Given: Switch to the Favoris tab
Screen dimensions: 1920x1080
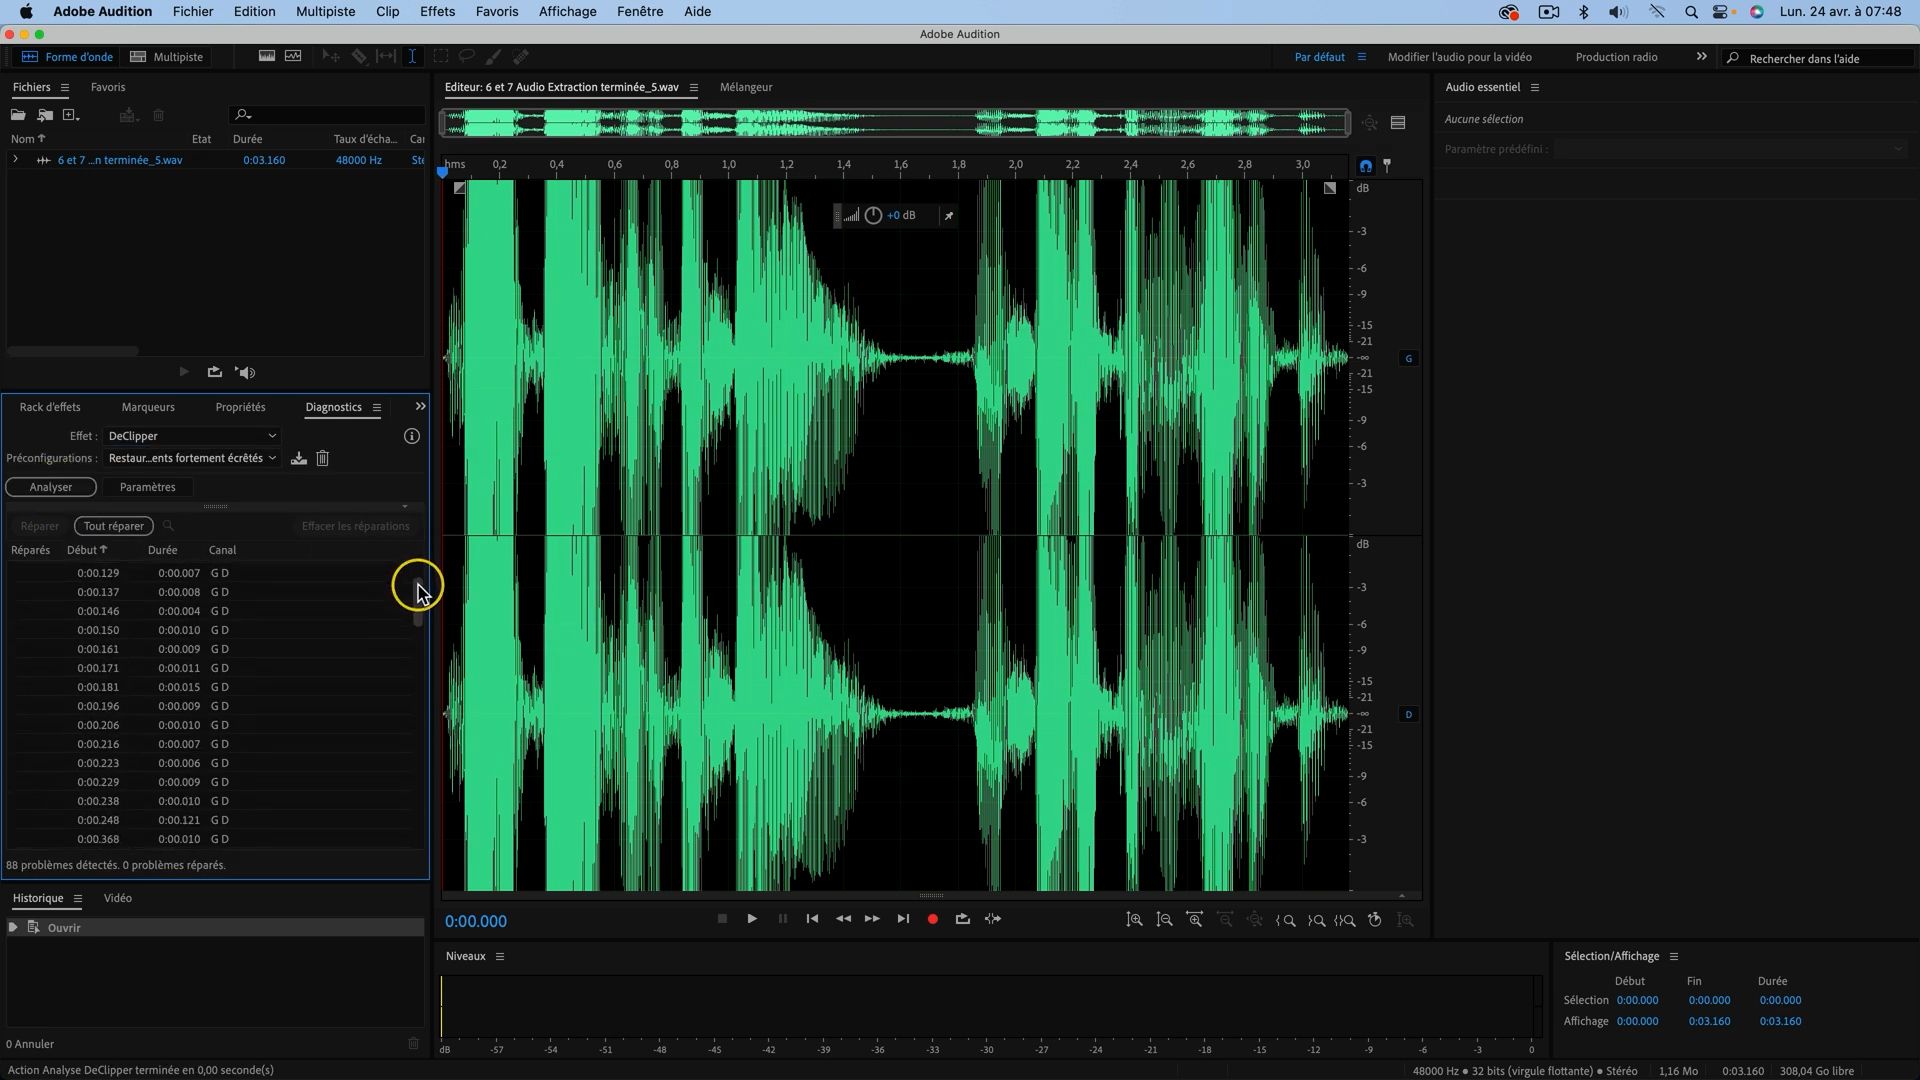Looking at the screenshot, I should [x=108, y=87].
